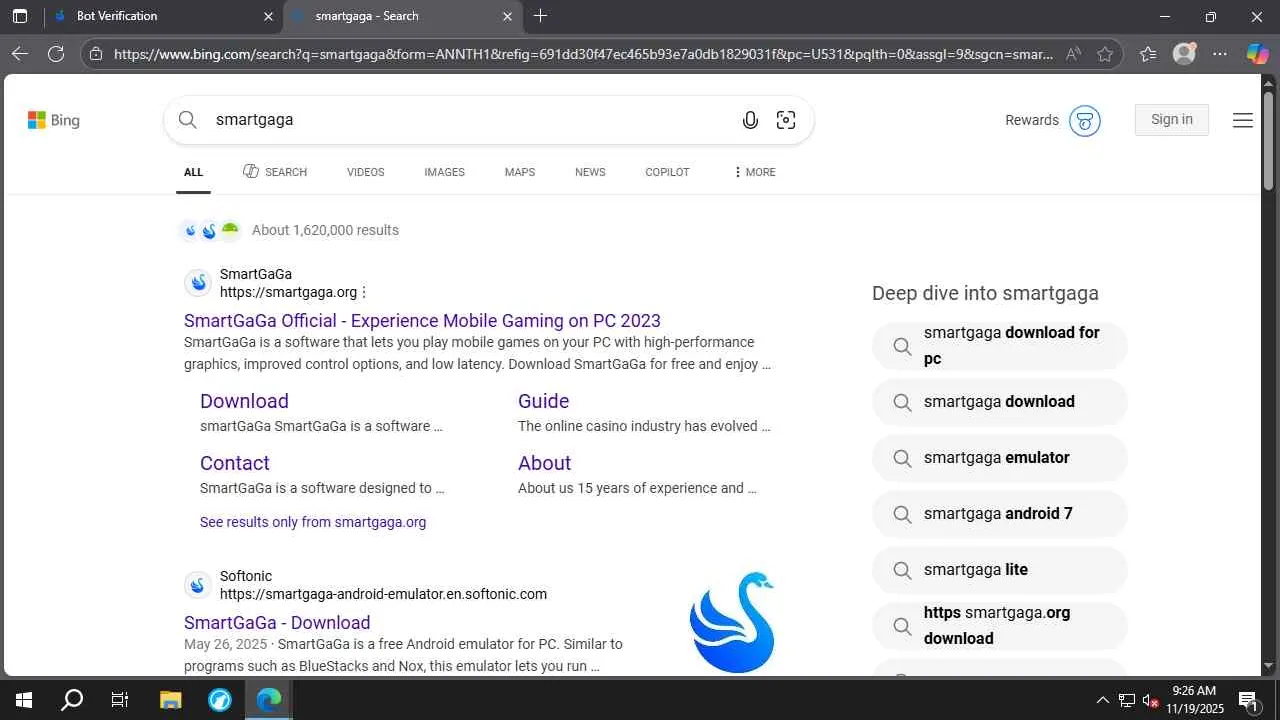Open the SmartGaGa swan logo thumbnail
Screen dimensions: 1280x720
click(x=732, y=622)
